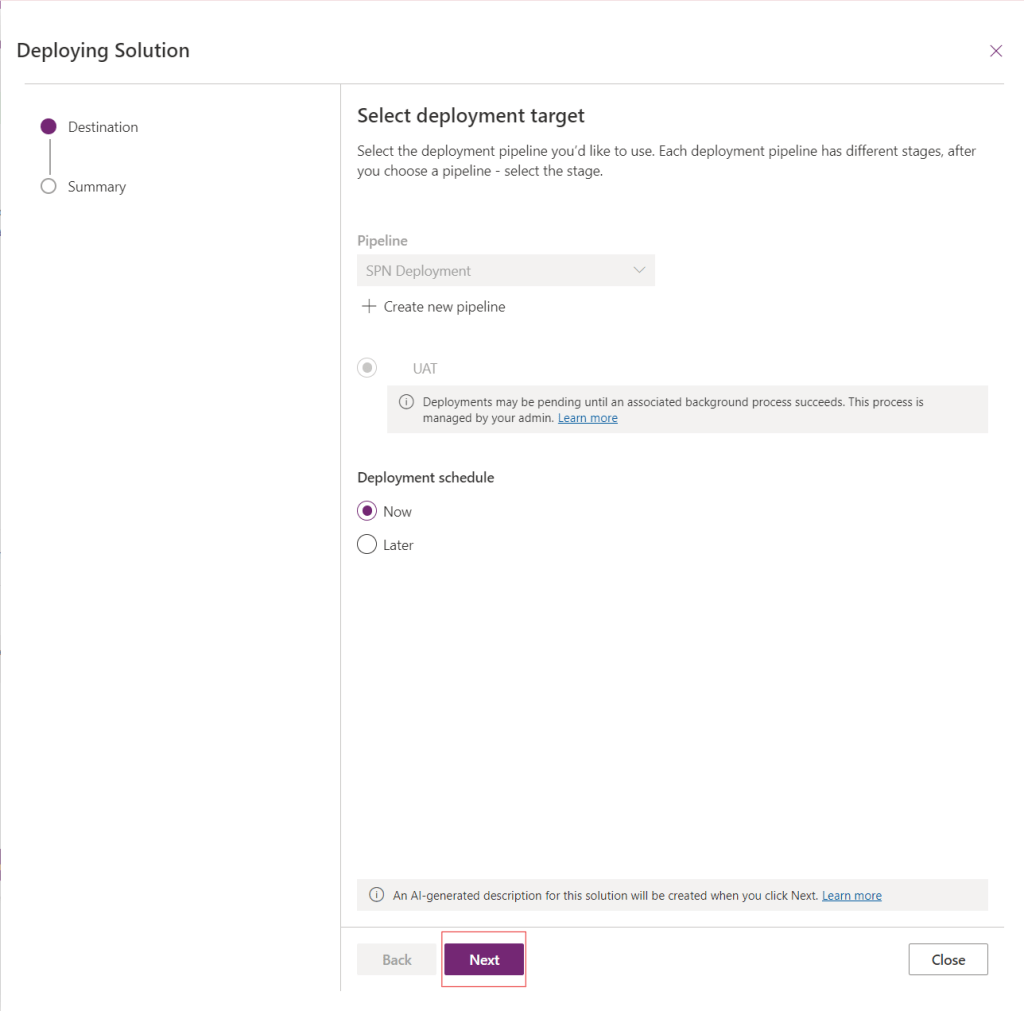Click the Summary step circle

click(48, 186)
